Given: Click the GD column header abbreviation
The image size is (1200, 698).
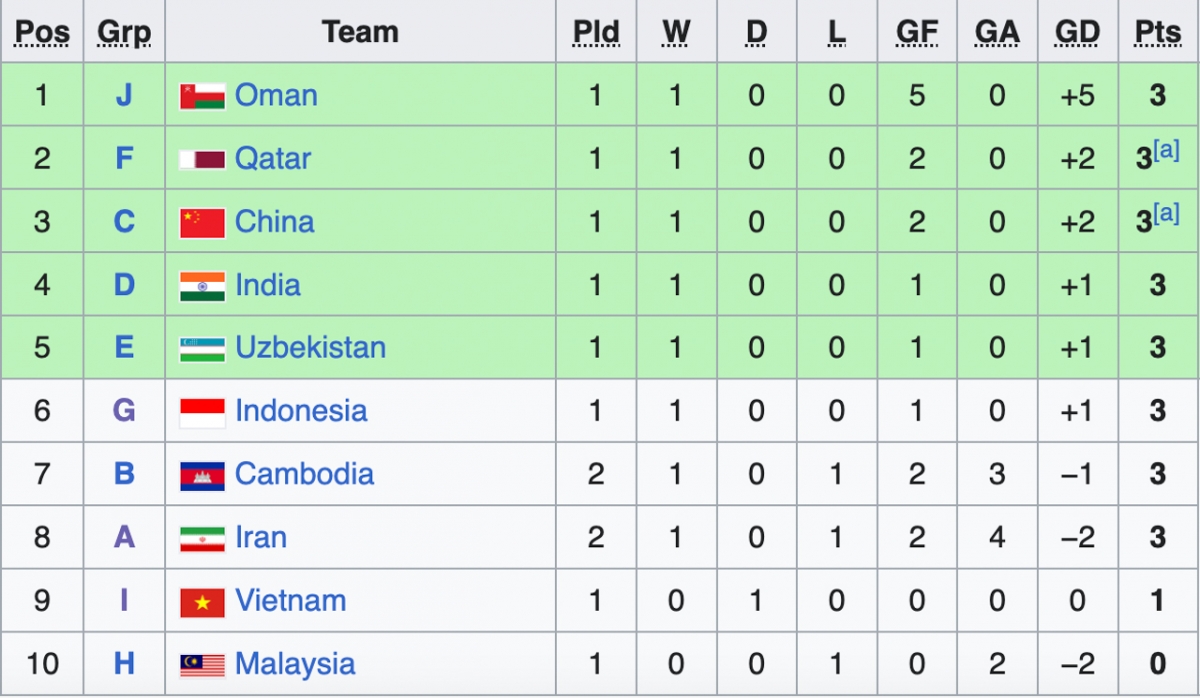Looking at the screenshot, I should (x=1077, y=32).
